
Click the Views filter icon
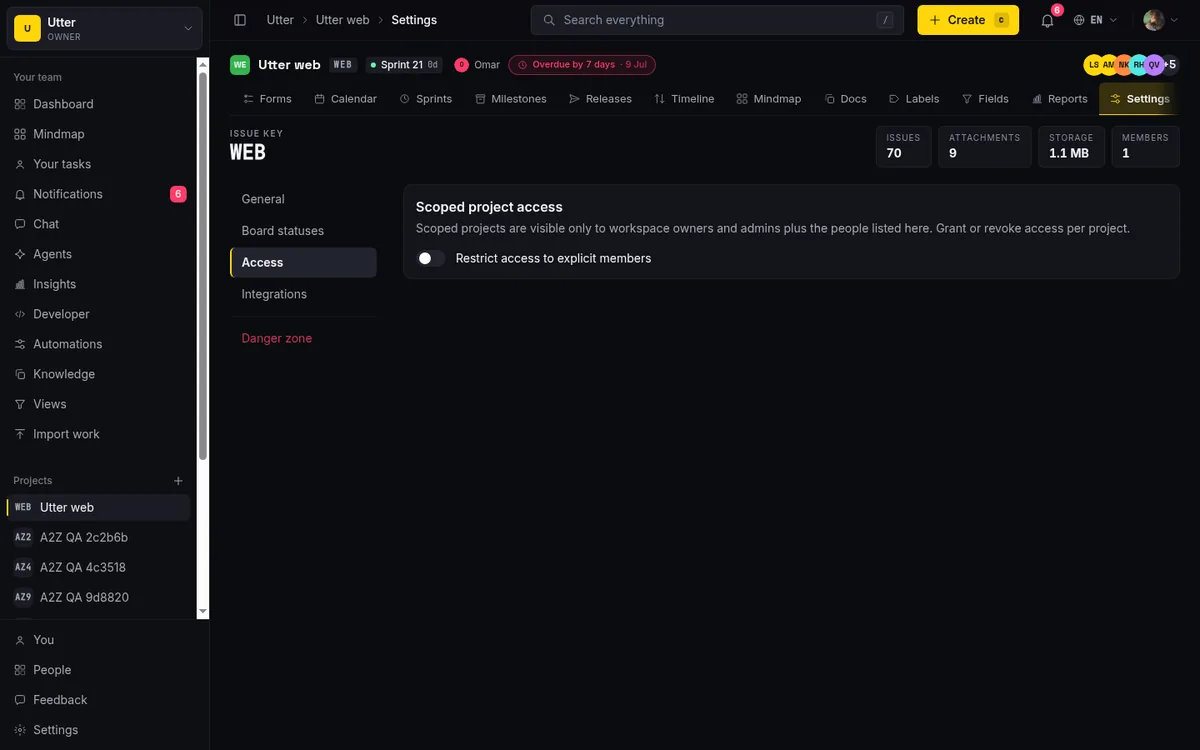(x=20, y=404)
